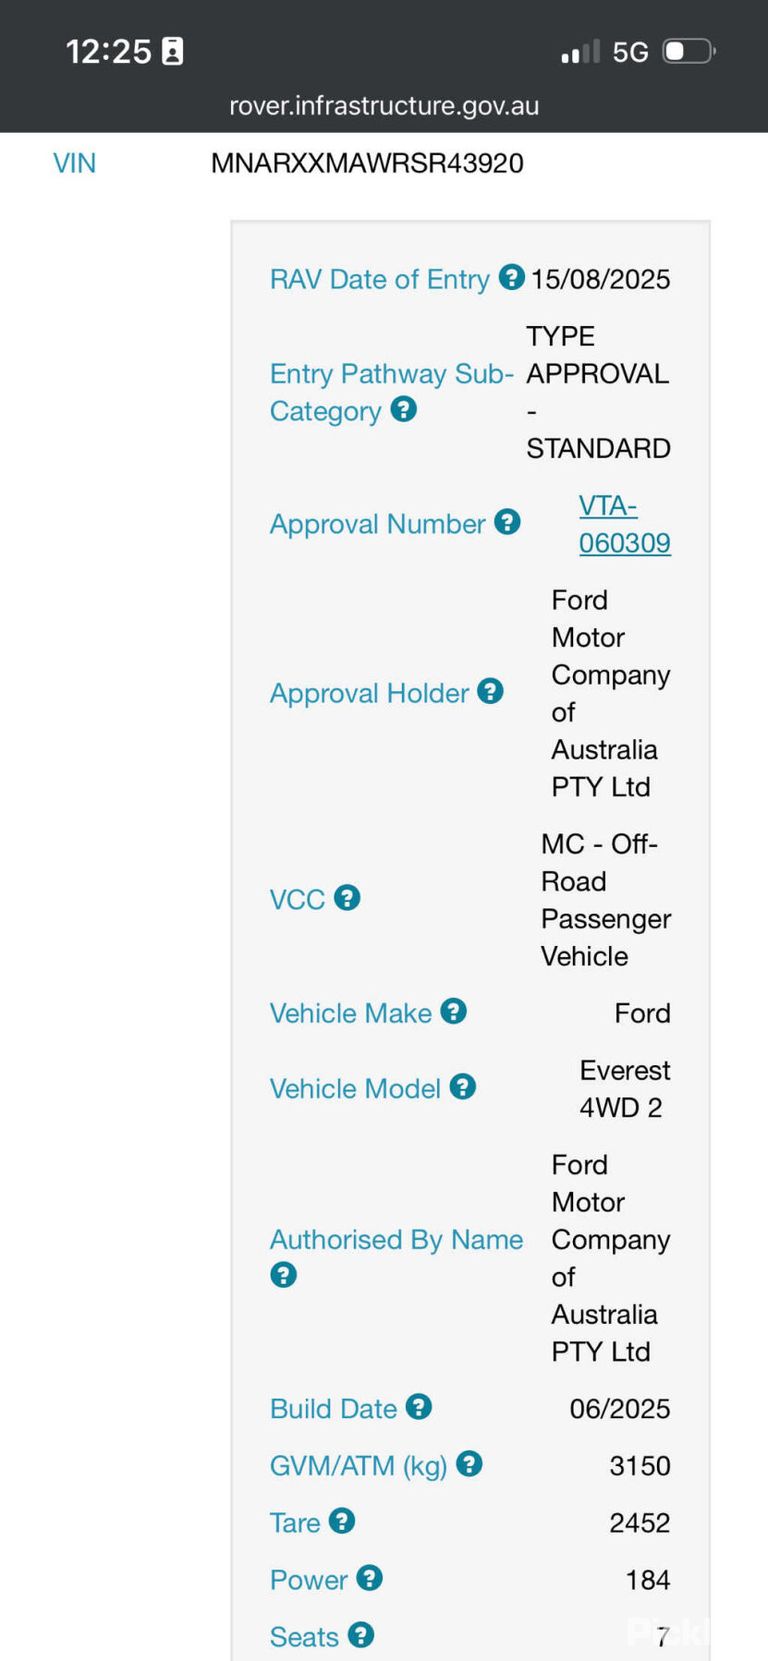Open the Approval Holder help icon

pyautogui.click(x=490, y=691)
